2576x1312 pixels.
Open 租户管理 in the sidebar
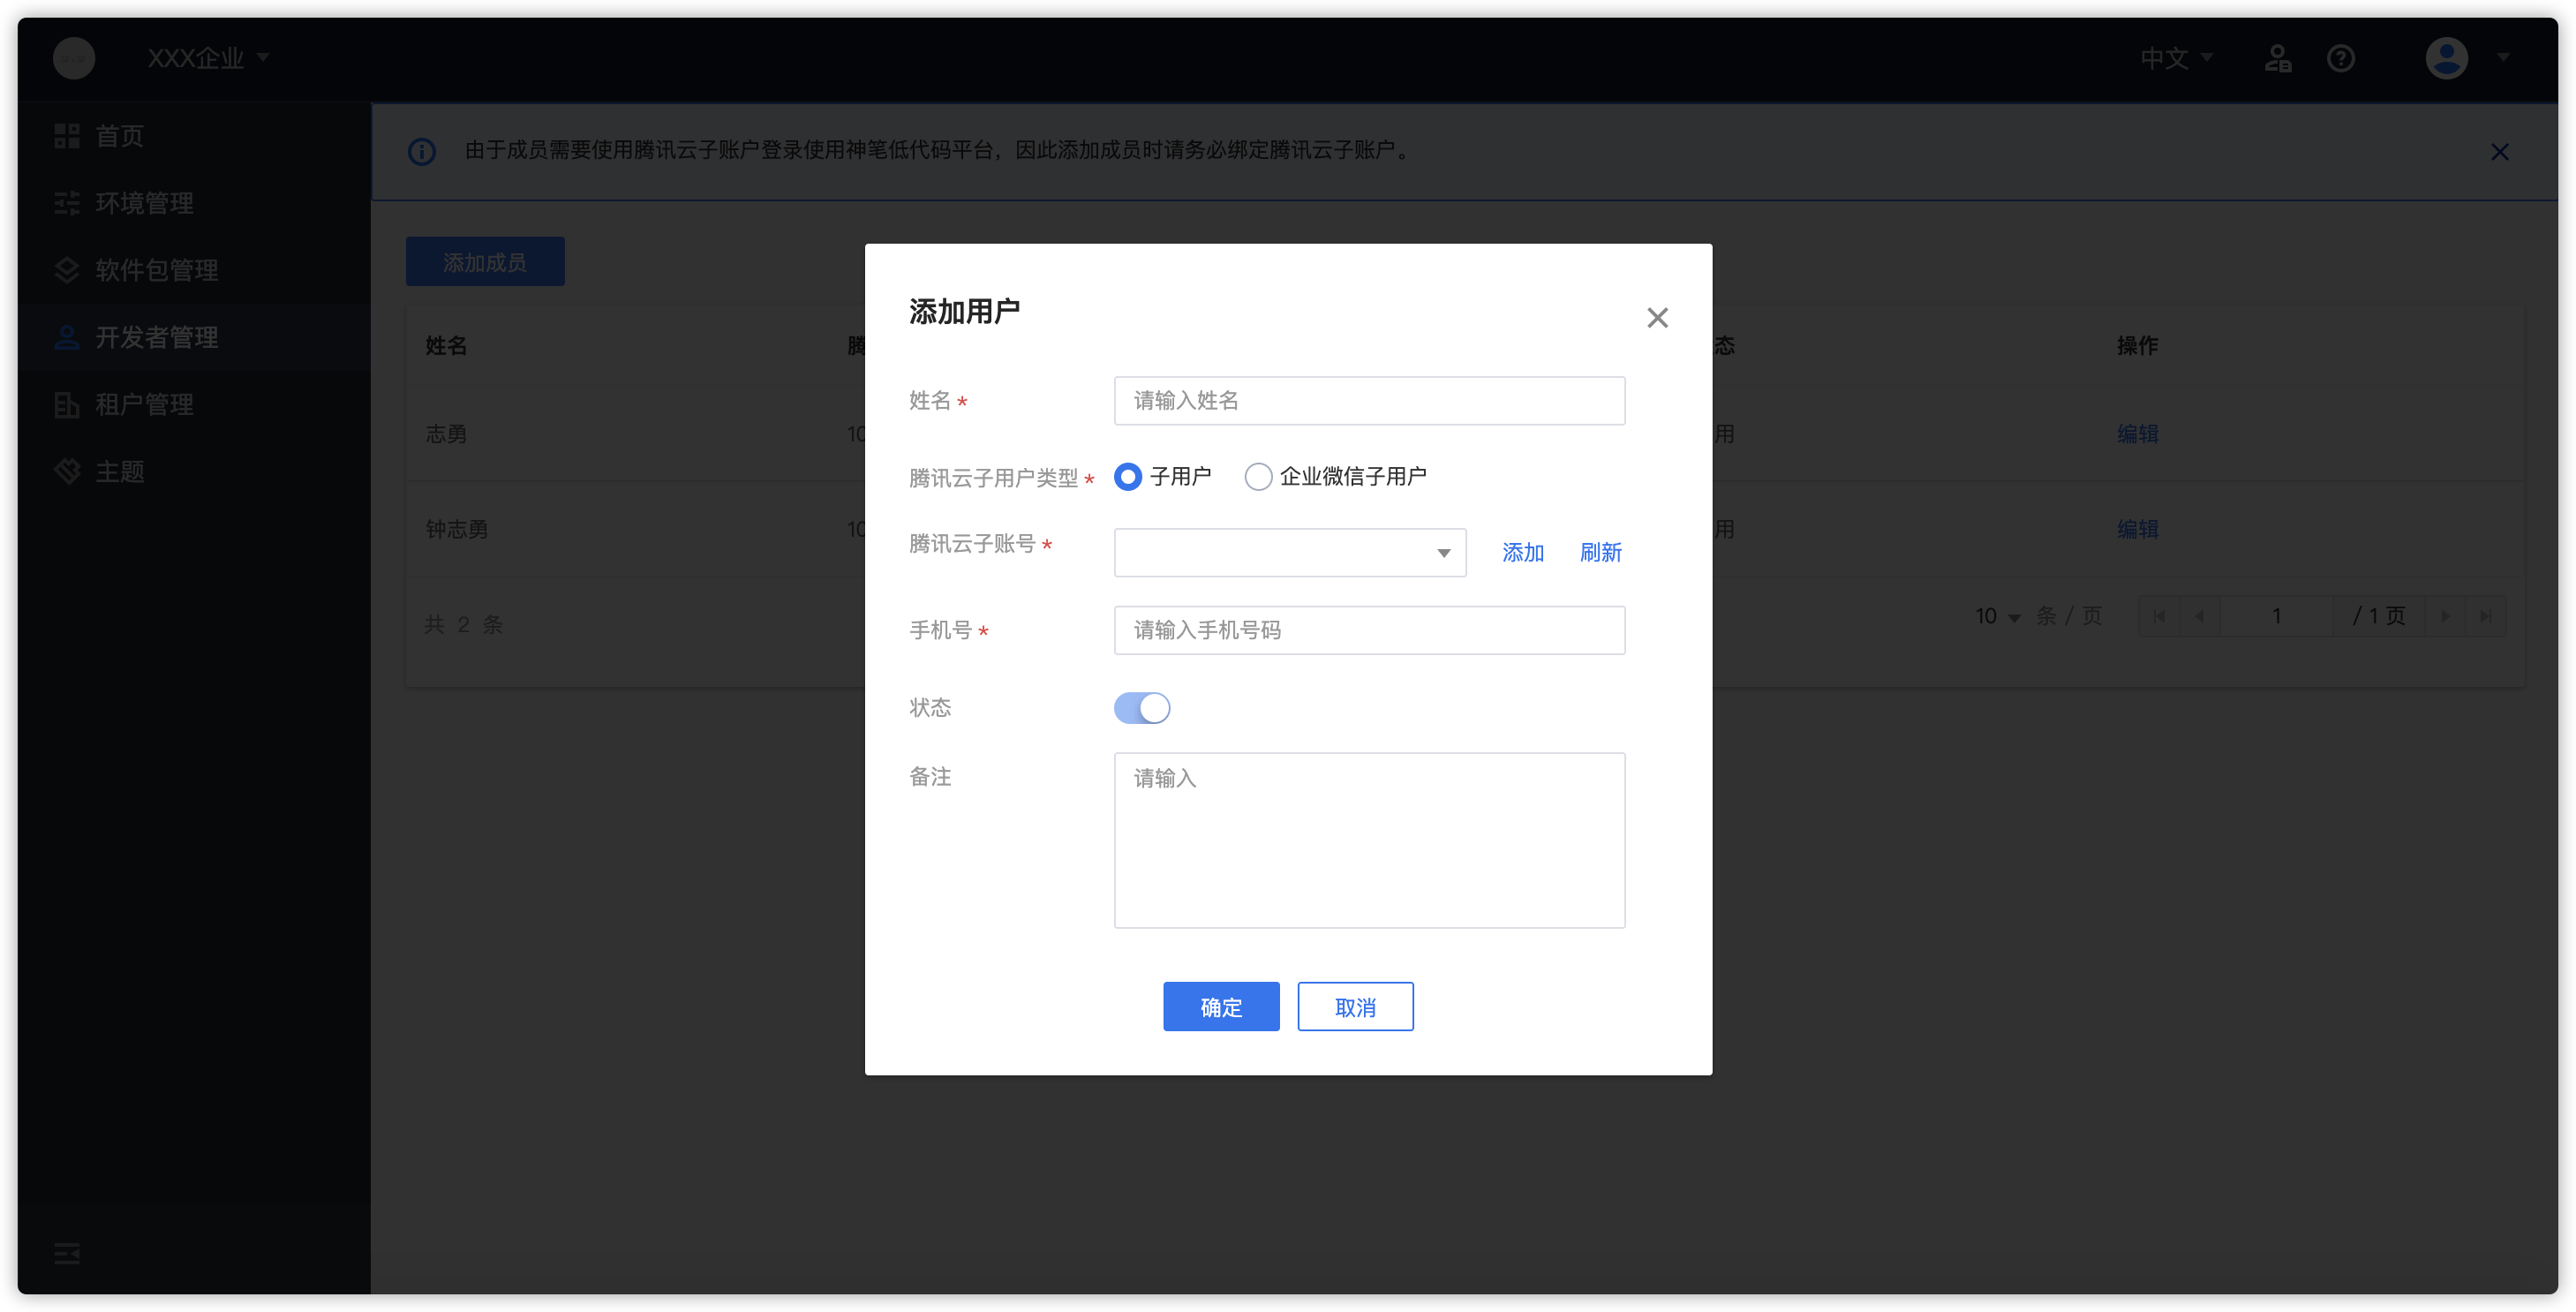(x=194, y=404)
